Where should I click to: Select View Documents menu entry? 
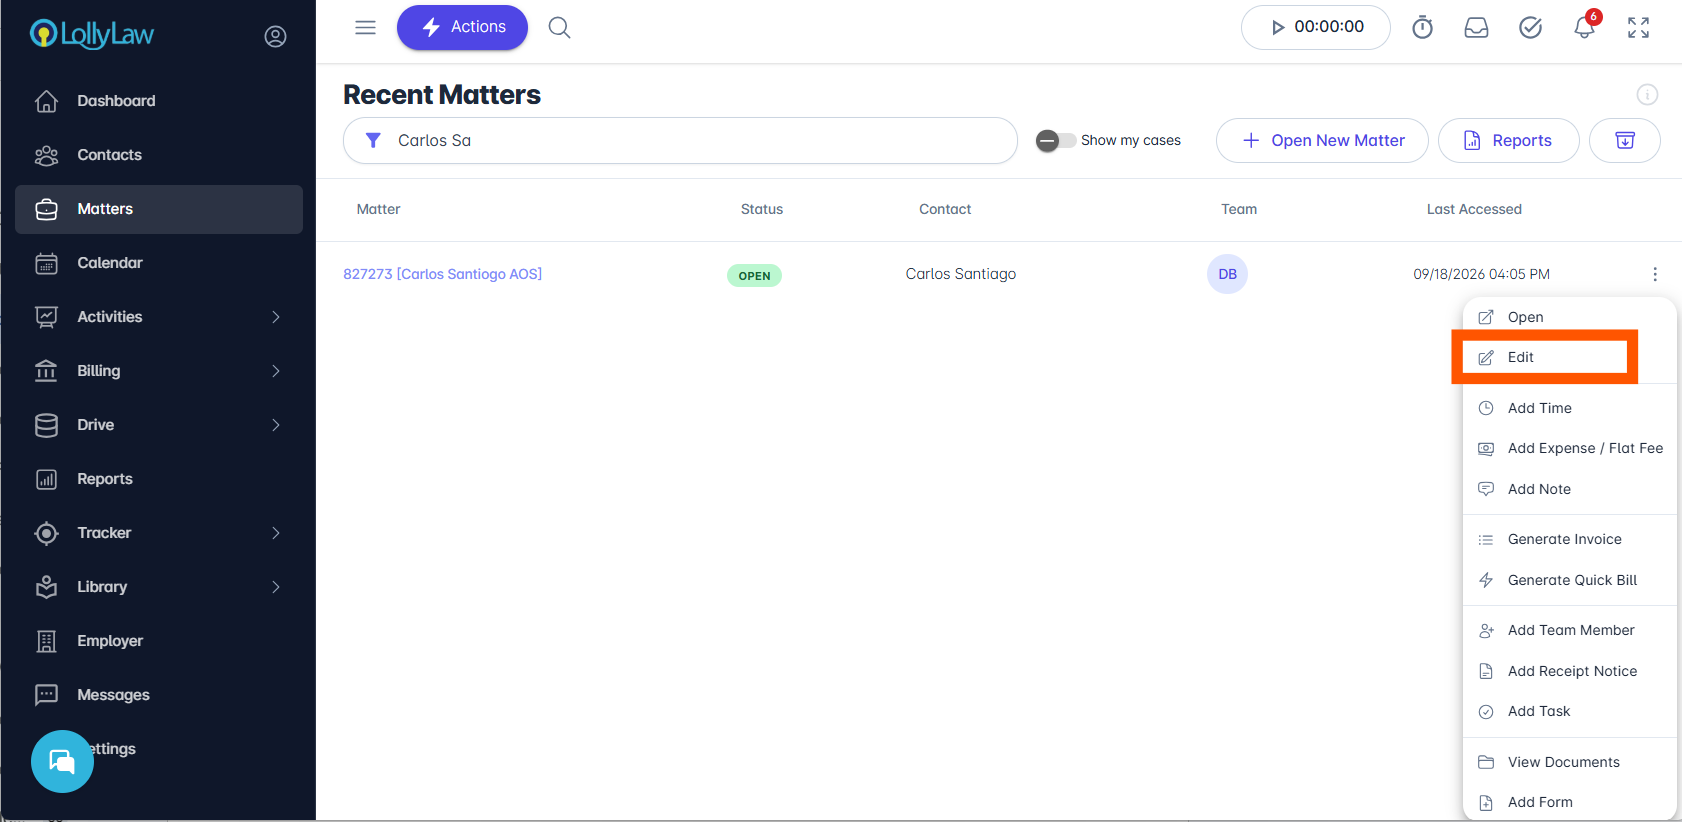1569,762
